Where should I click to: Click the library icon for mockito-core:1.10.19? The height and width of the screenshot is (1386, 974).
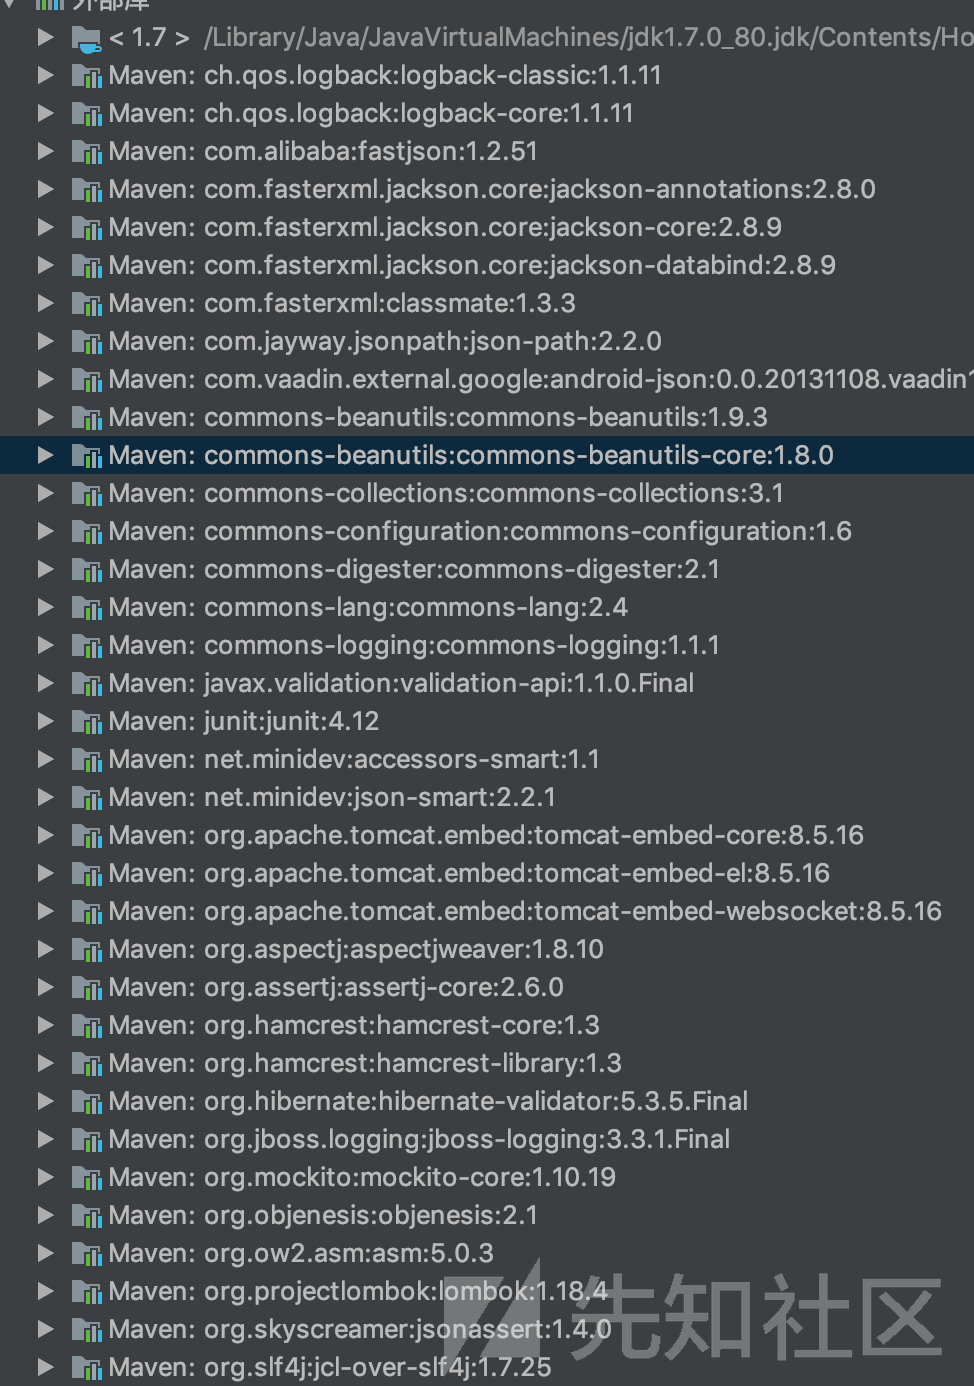pyautogui.click(x=87, y=1177)
